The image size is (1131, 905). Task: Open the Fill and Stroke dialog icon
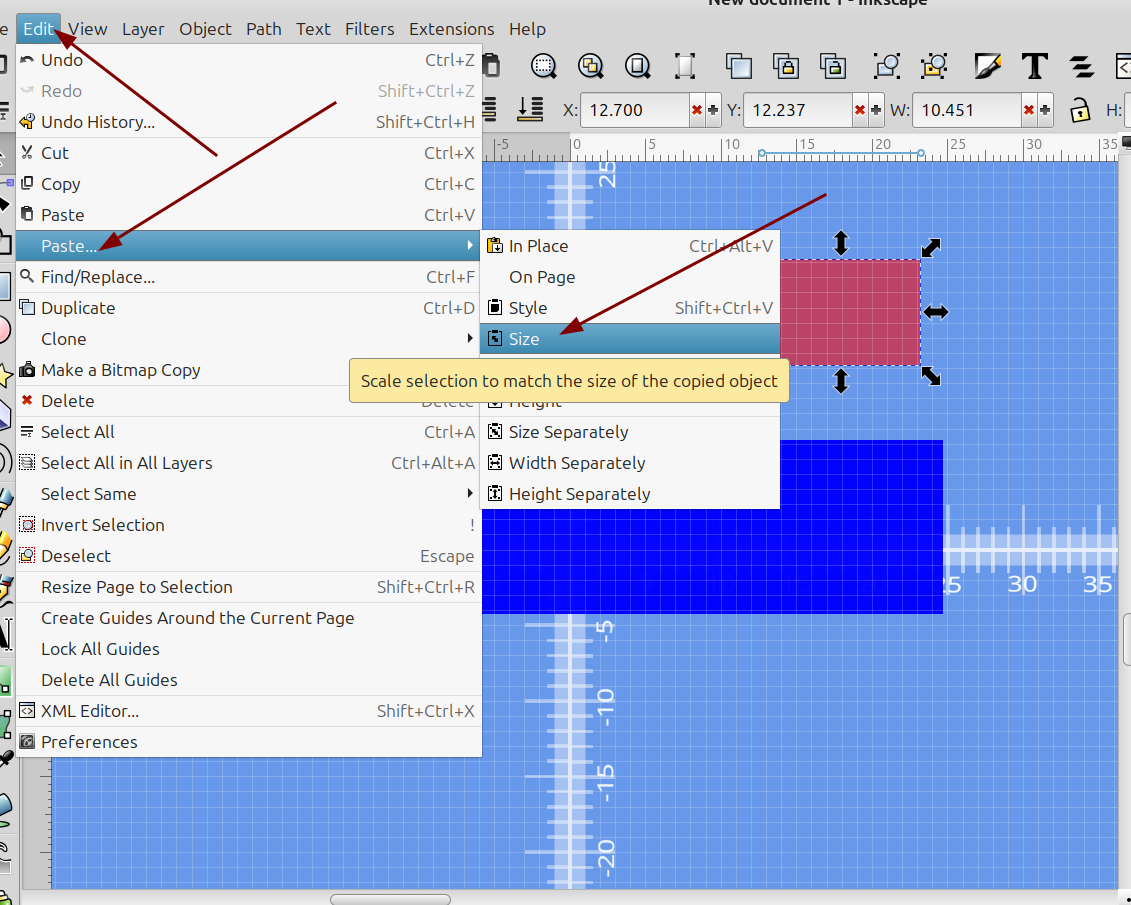(x=988, y=67)
